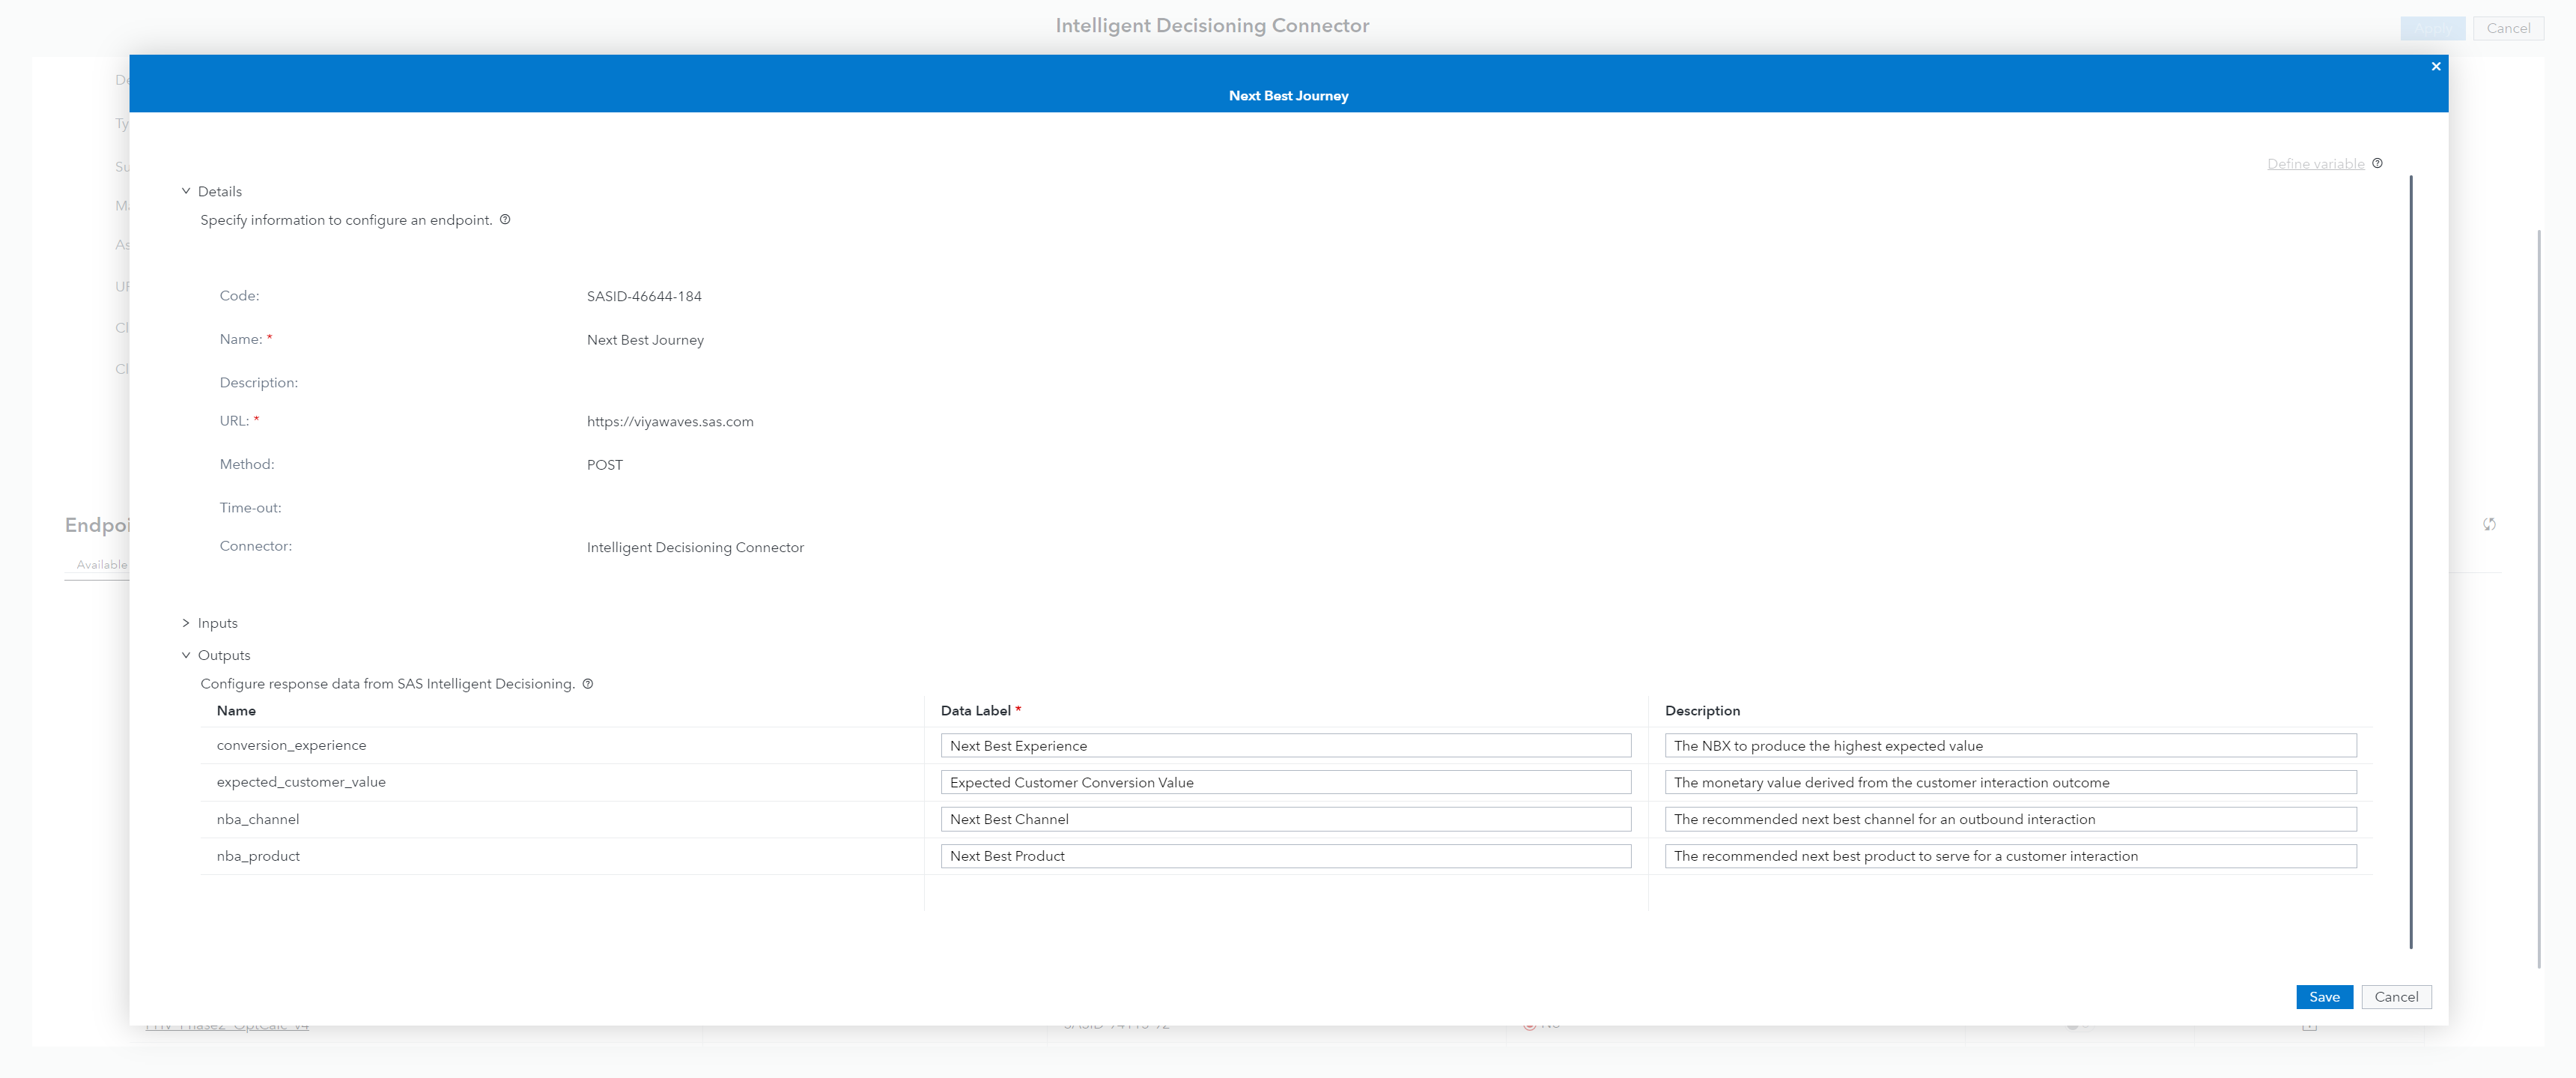Click Cancel at the top of the connector page
Viewport: 2576px width, 1078px height.
pos(2508,28)
